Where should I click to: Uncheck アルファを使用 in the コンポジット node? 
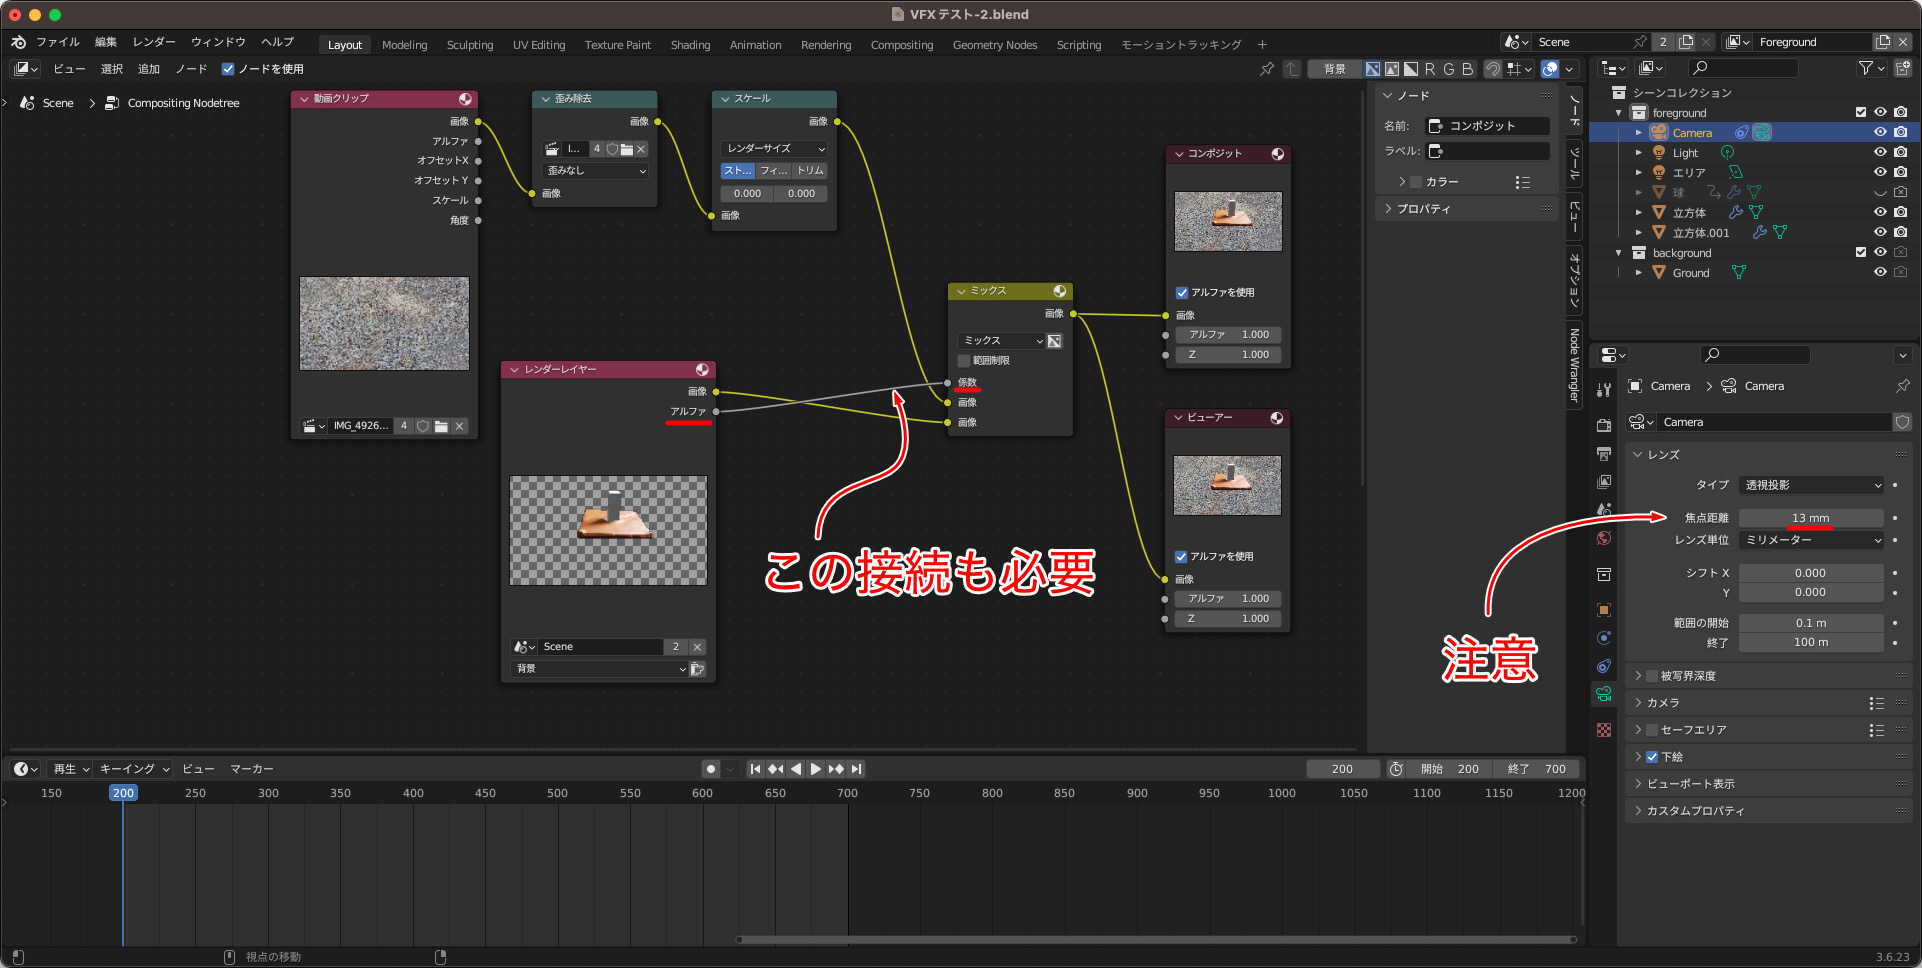[x=1182, y=293]
